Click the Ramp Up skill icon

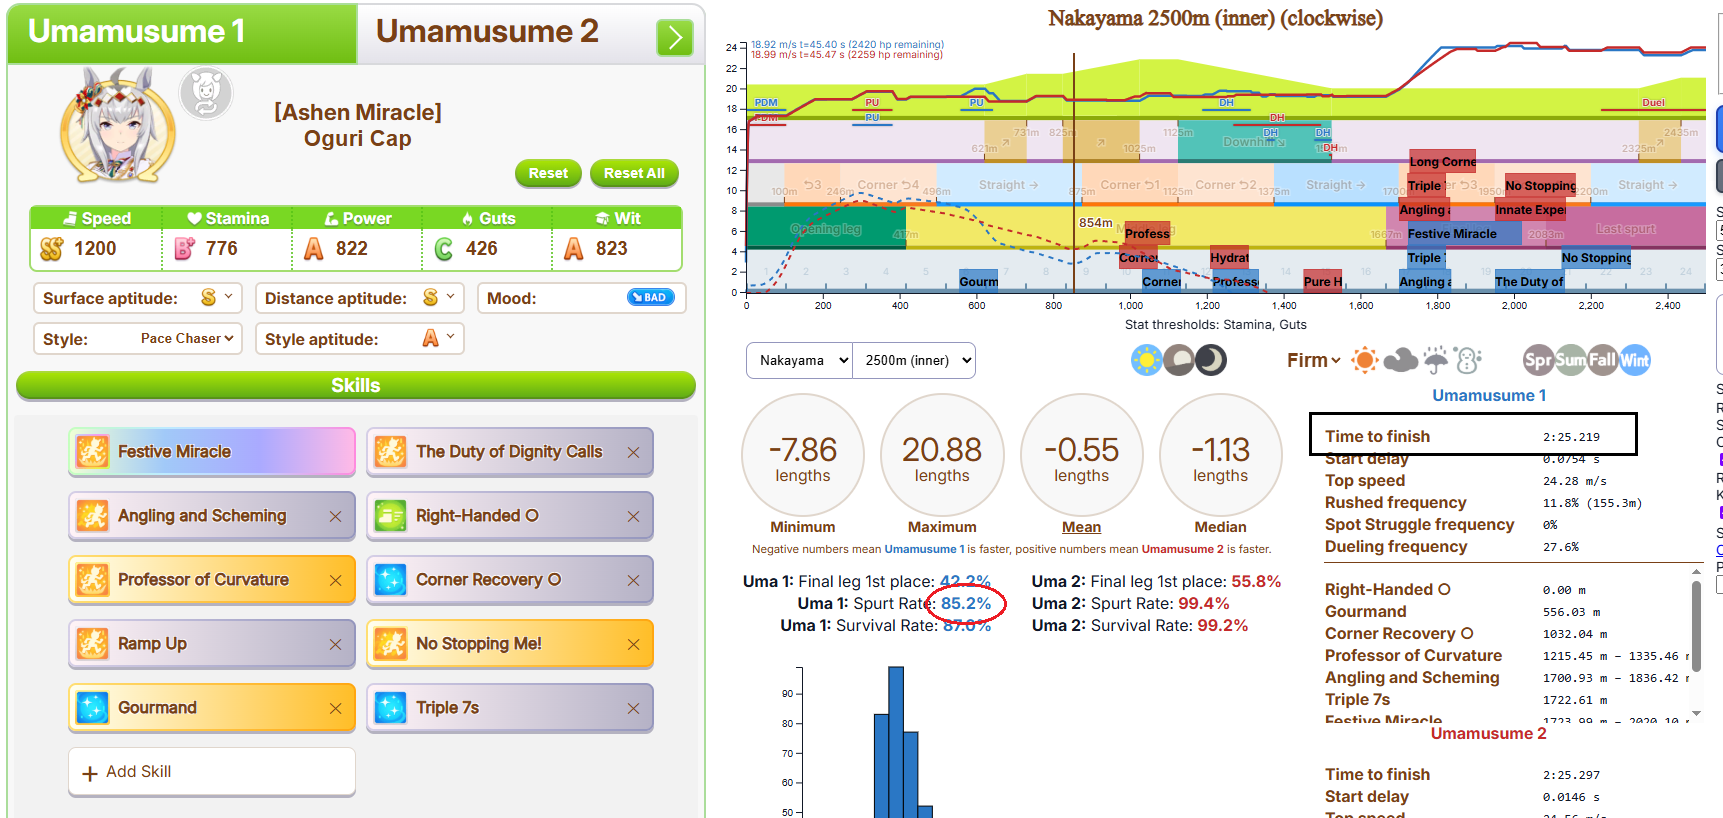pos(92,644)
